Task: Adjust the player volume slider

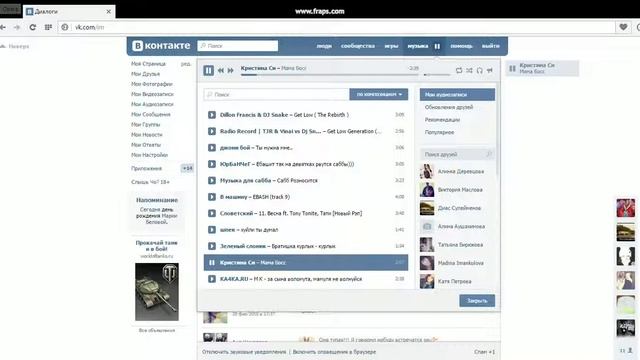Action: point(437,75)
